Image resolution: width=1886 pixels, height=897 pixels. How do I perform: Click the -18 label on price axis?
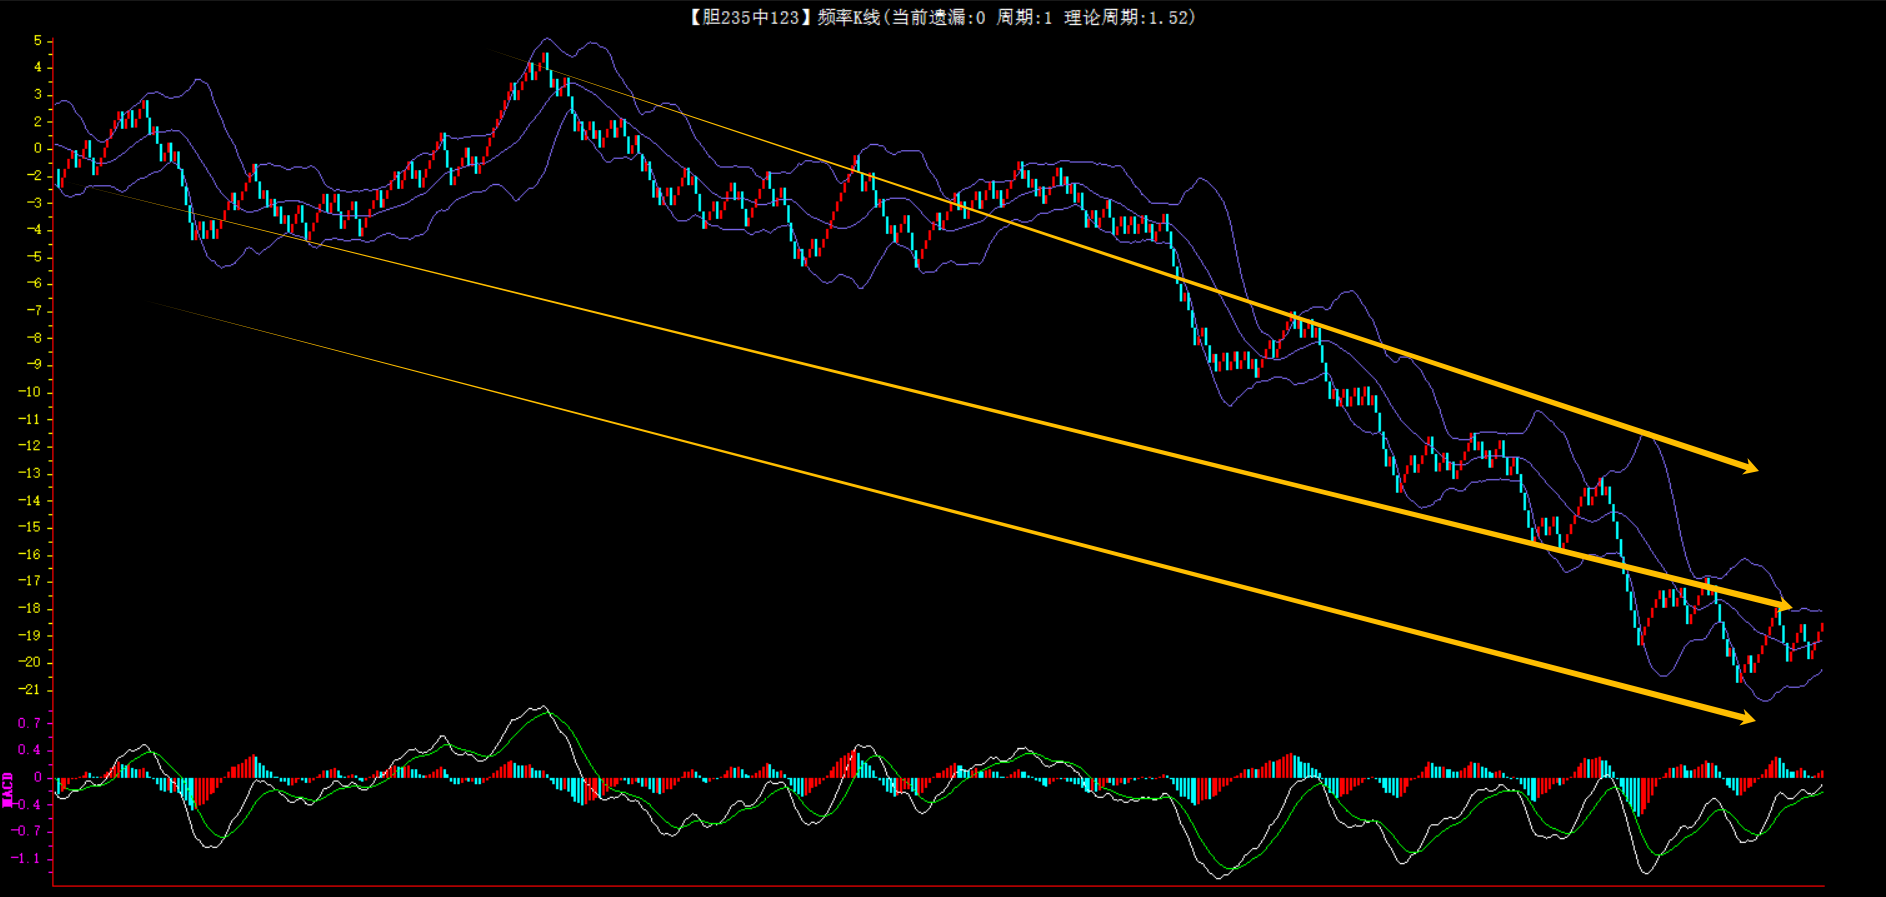pos(30,608)
